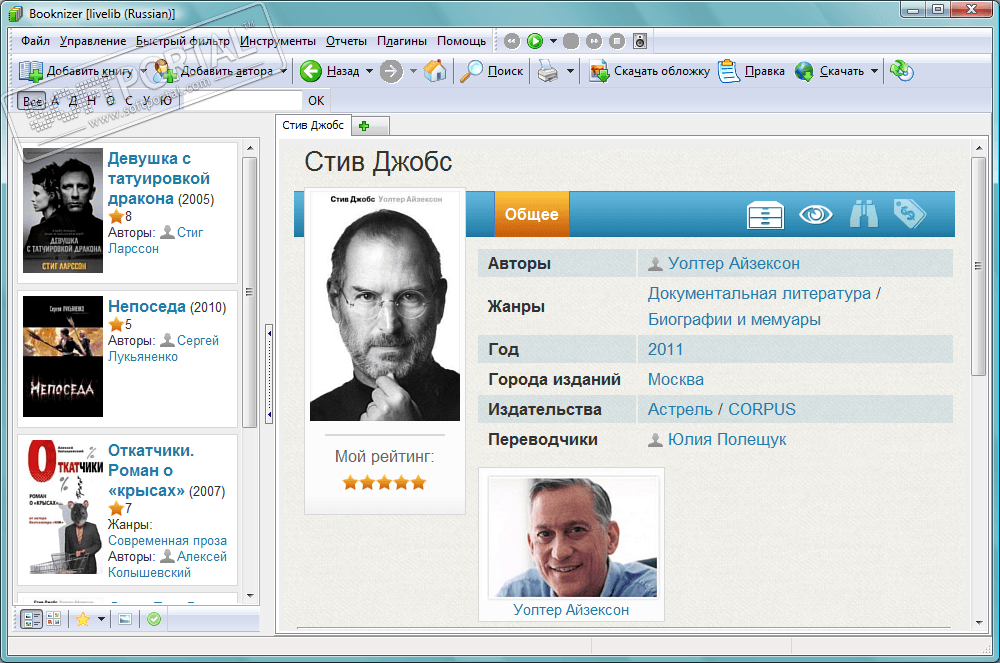Screen dimensions: 1000x663
Task: Open the star rating filter dropdown
Action: (101, 619)
